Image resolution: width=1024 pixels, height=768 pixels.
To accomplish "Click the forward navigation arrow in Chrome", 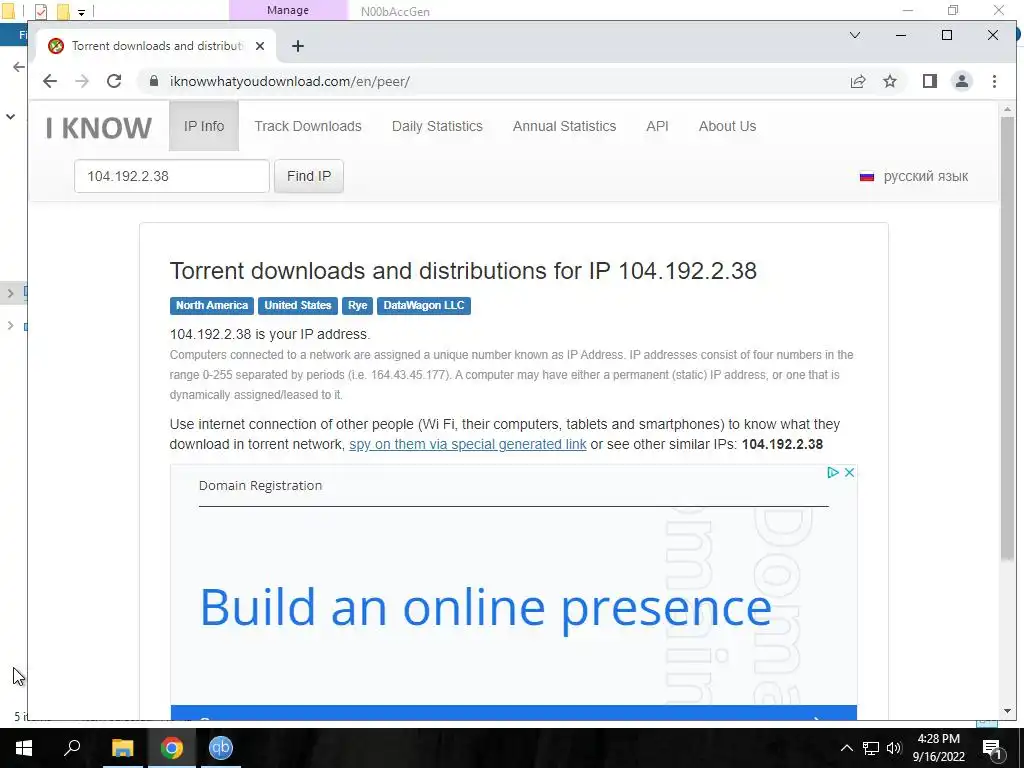I will click(82, 81).
